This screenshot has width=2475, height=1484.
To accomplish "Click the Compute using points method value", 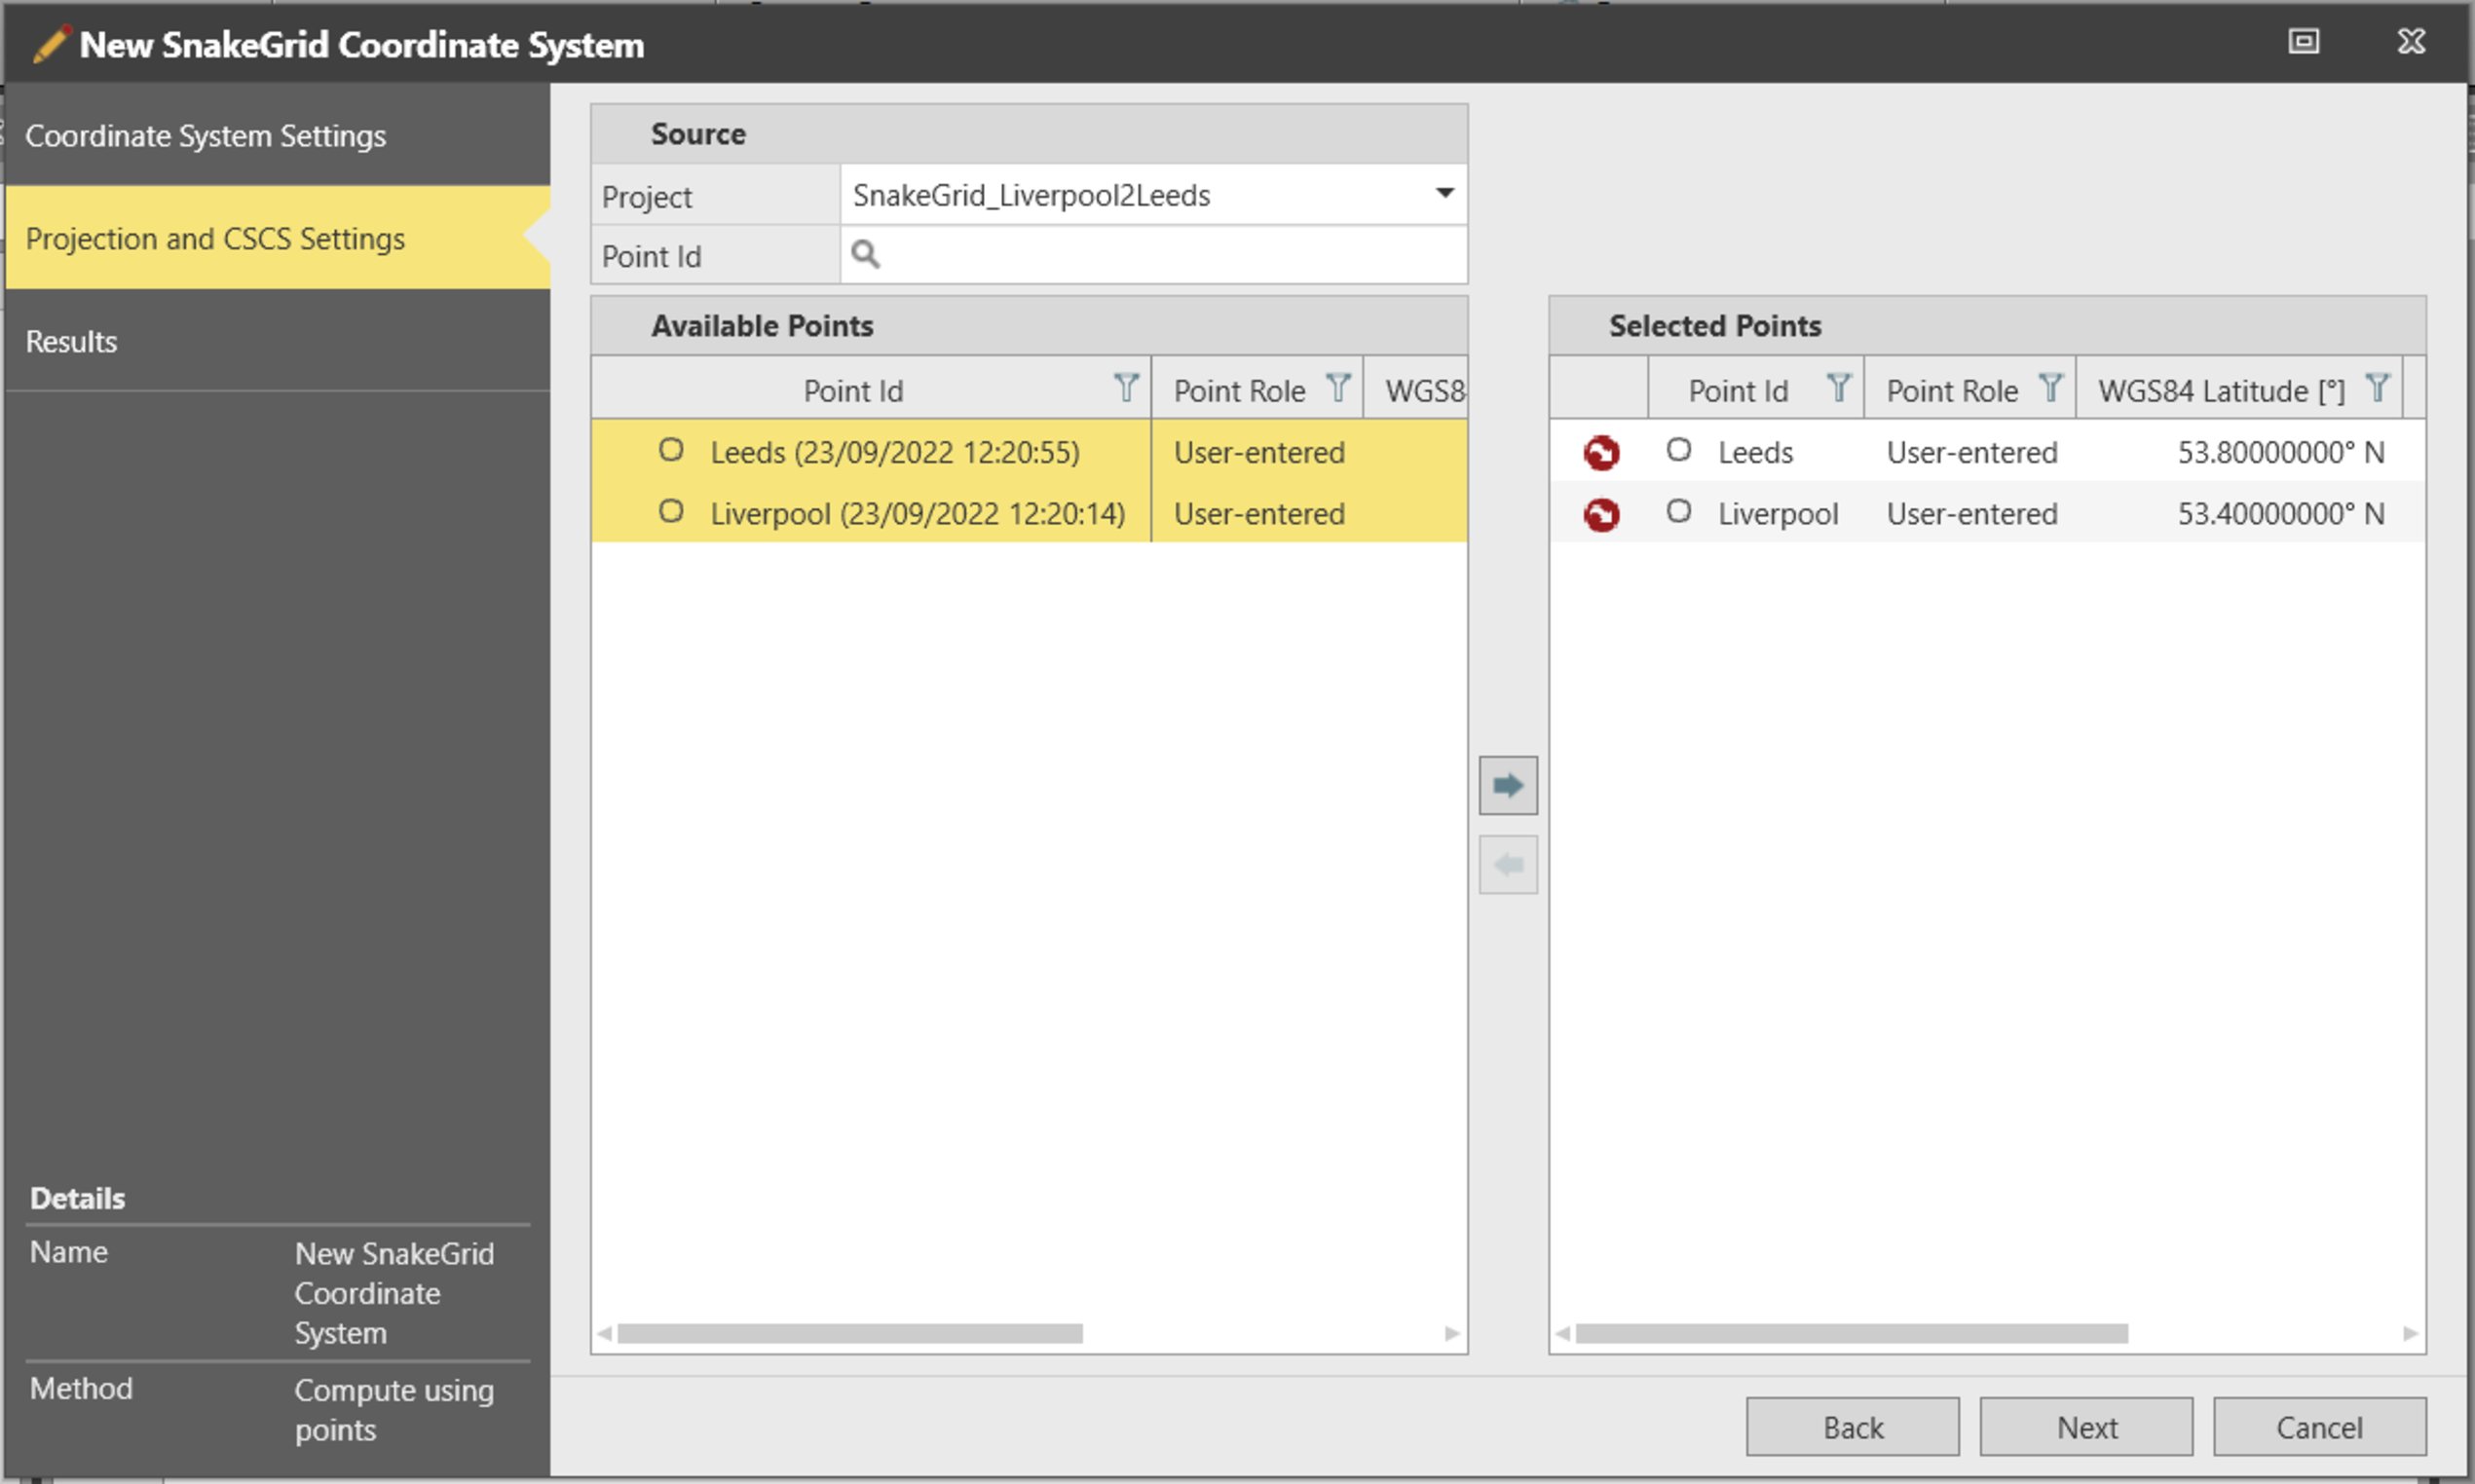I will tap(394, 1410).
